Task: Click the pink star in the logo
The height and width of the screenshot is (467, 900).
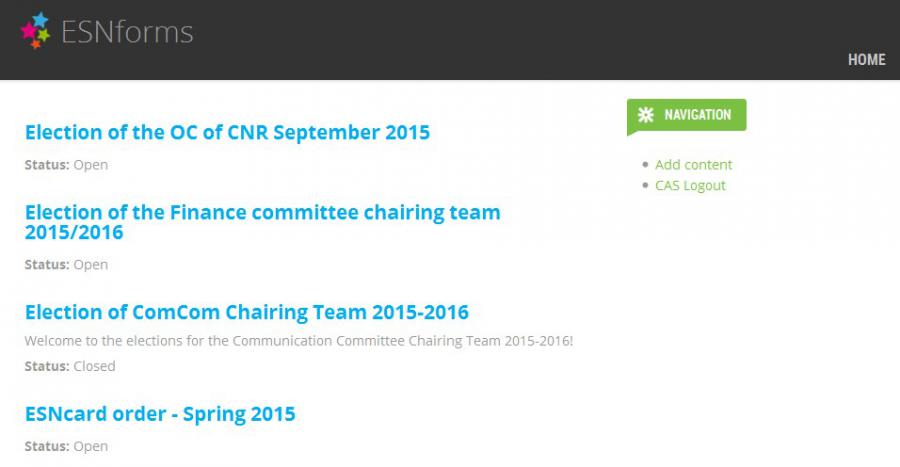Action: pos(28,30)
